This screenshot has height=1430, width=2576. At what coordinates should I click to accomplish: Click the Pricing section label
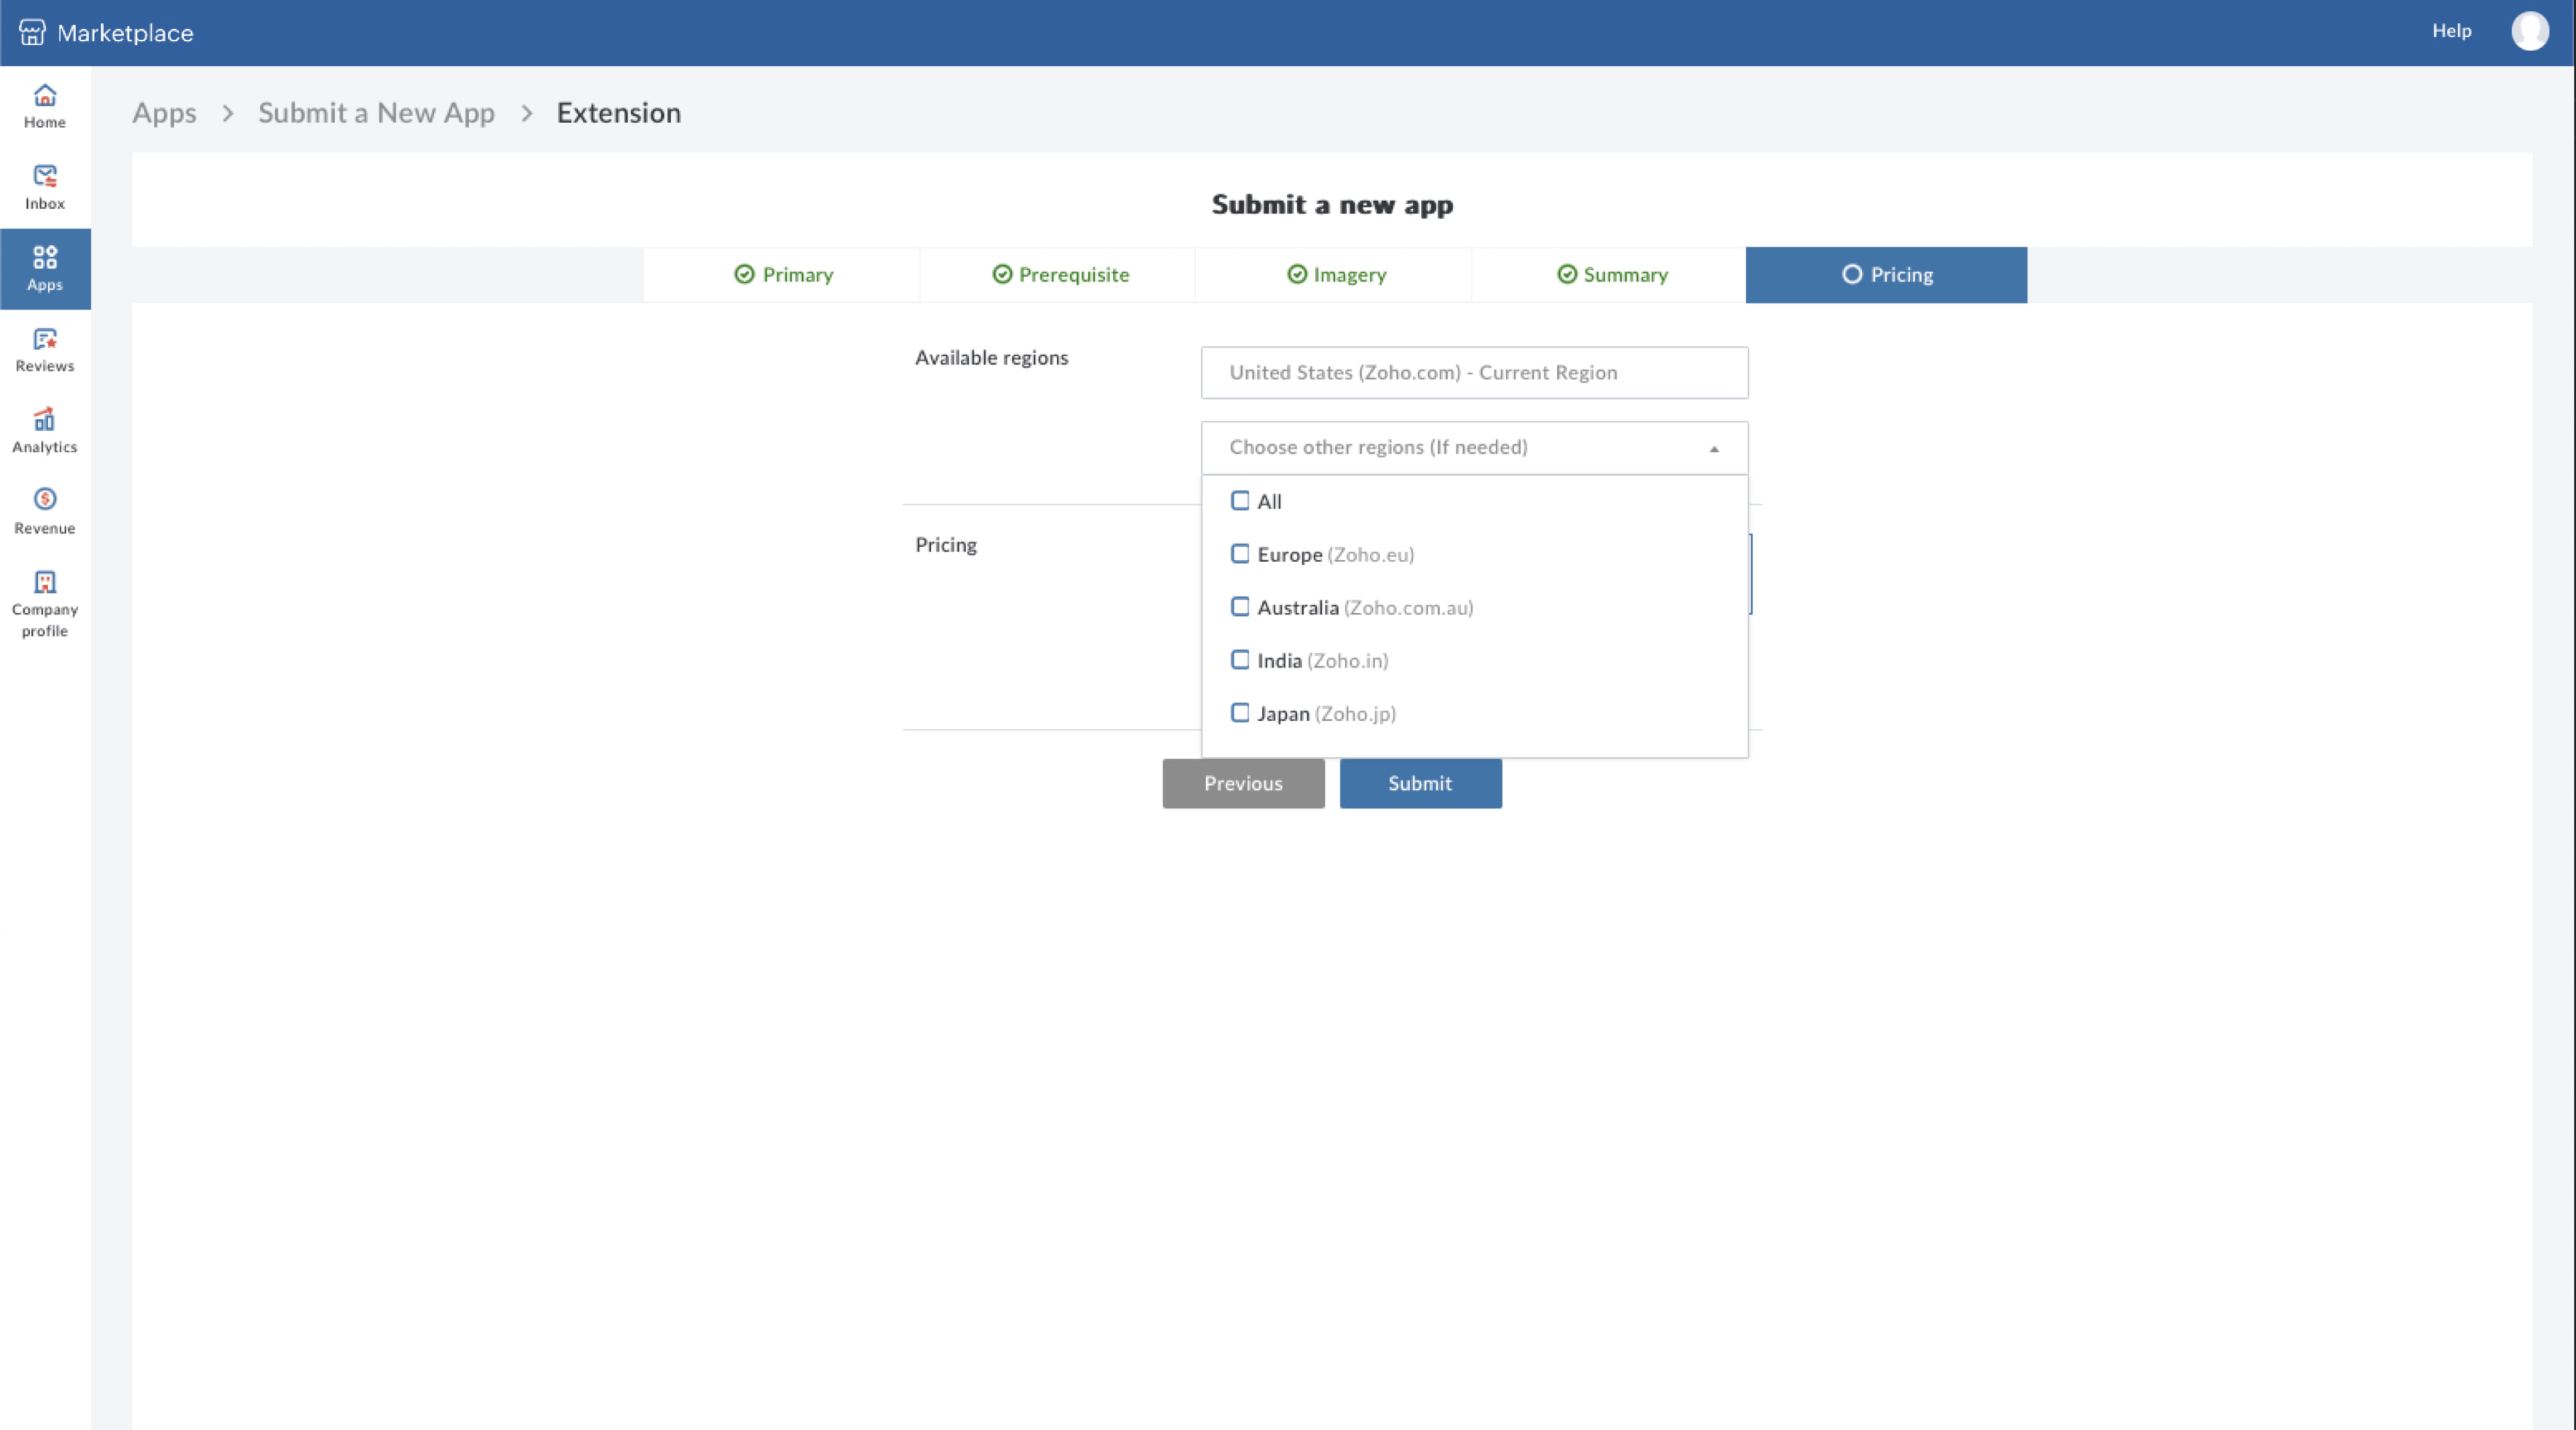(946, 544)
